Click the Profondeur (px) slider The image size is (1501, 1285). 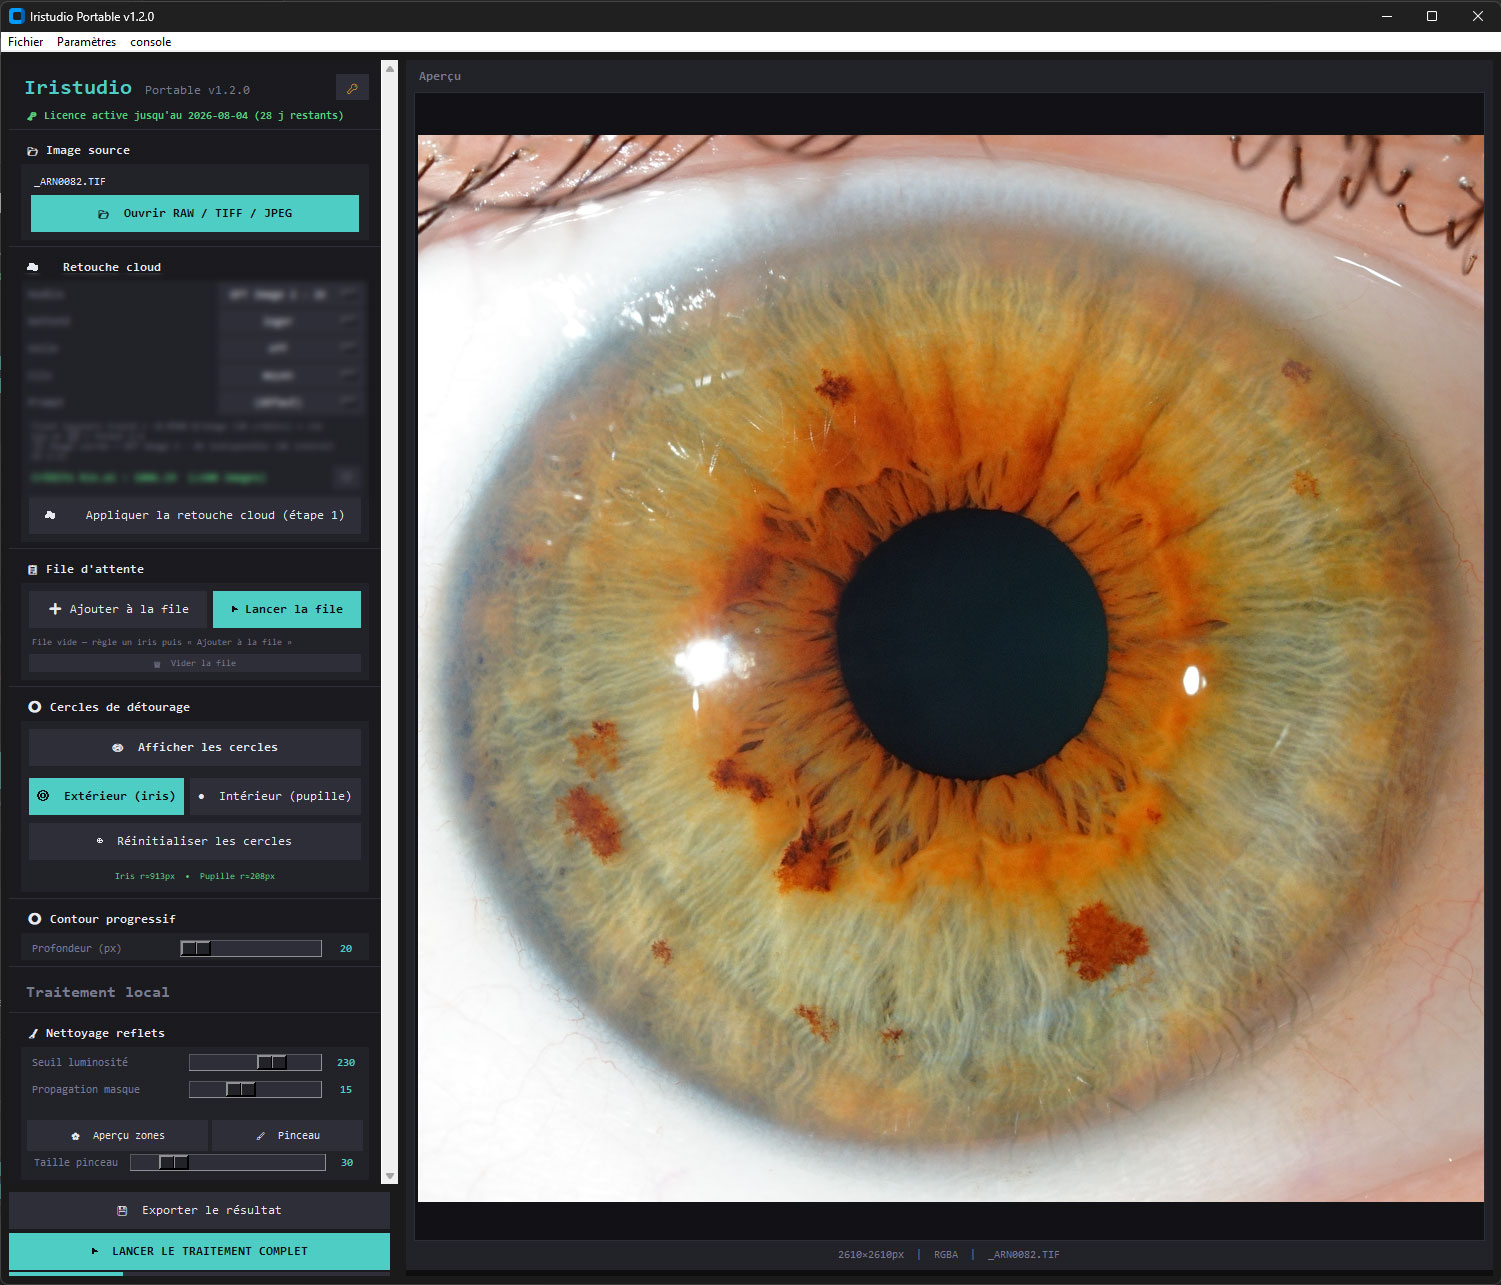pos(251,948)
